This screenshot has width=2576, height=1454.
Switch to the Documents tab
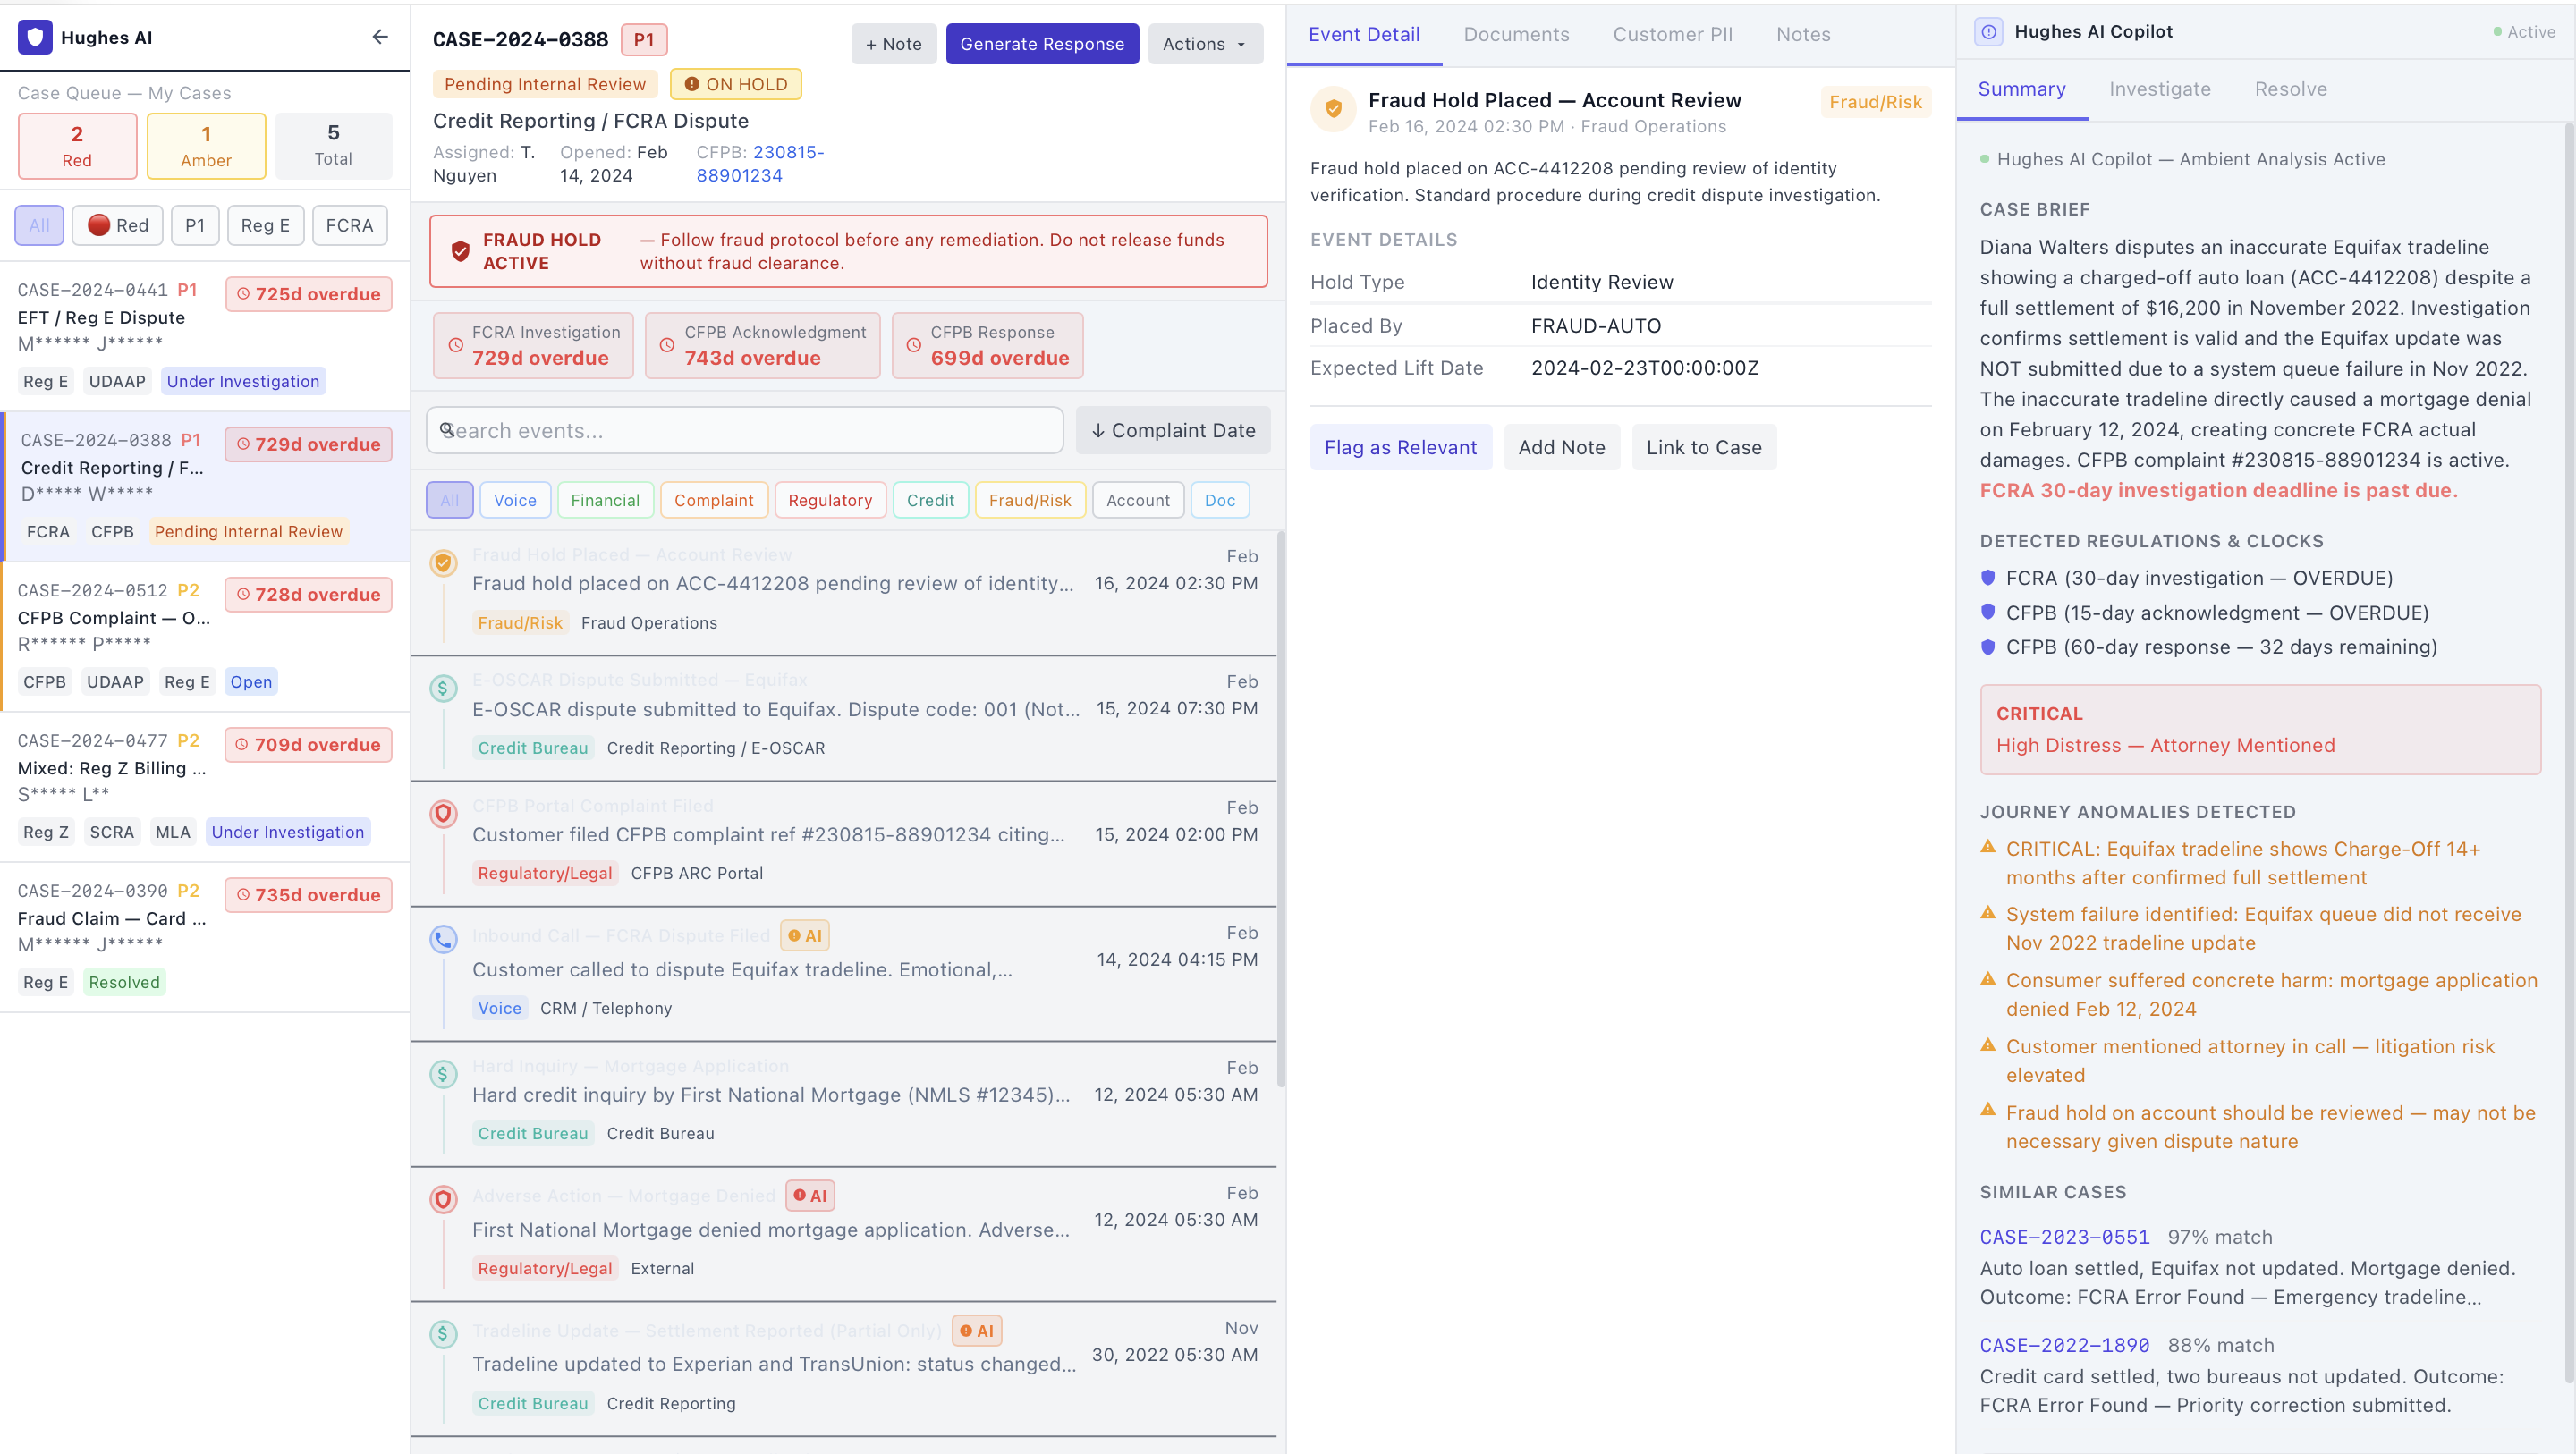coord(1516,34)
